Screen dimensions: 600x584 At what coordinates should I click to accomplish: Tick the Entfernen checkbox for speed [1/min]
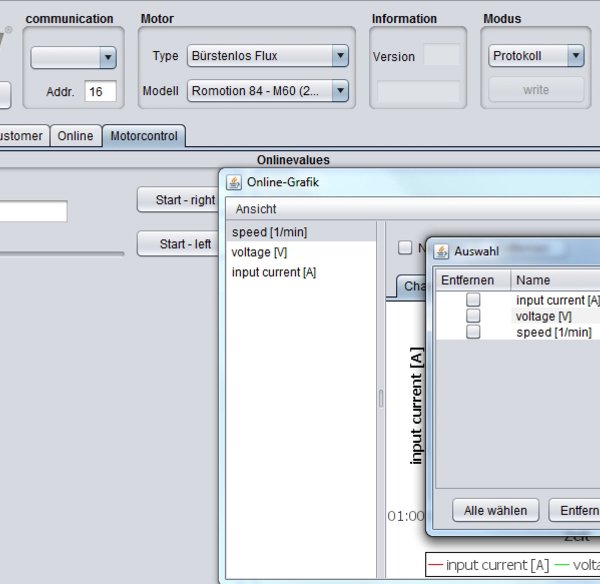click(473, 332)
